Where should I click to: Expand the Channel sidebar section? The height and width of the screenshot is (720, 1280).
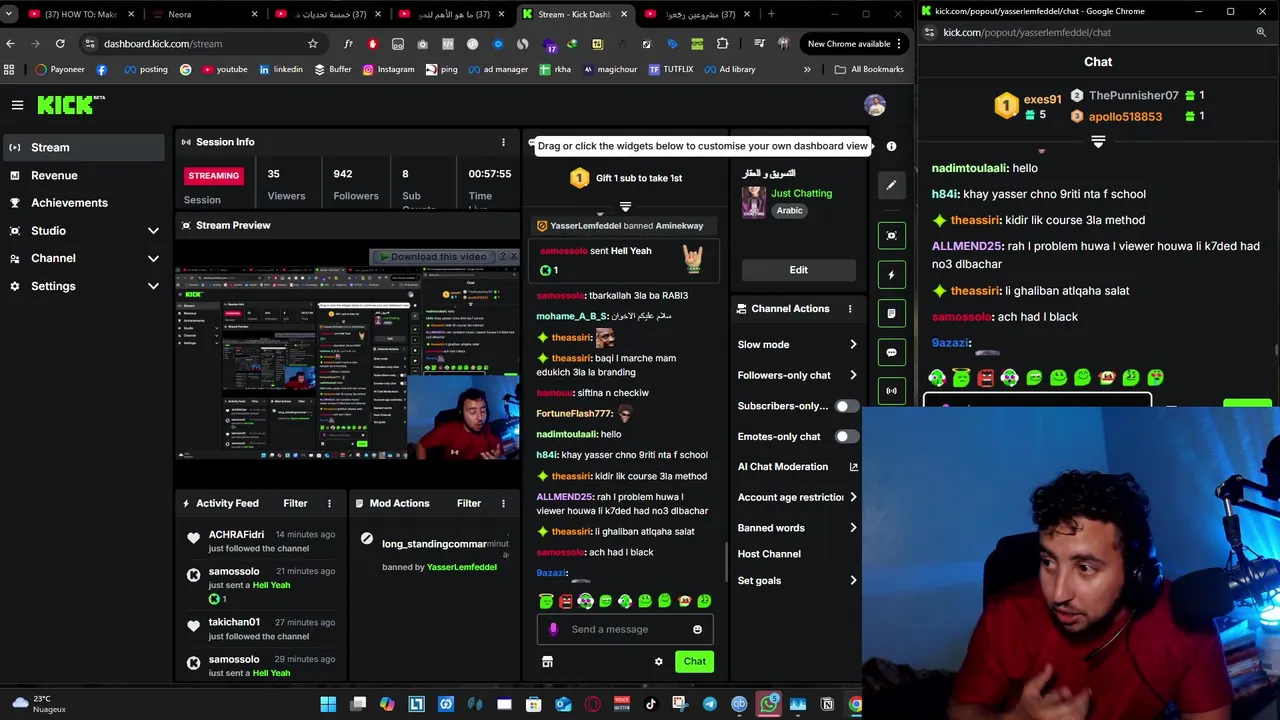(x=153, y=258)
